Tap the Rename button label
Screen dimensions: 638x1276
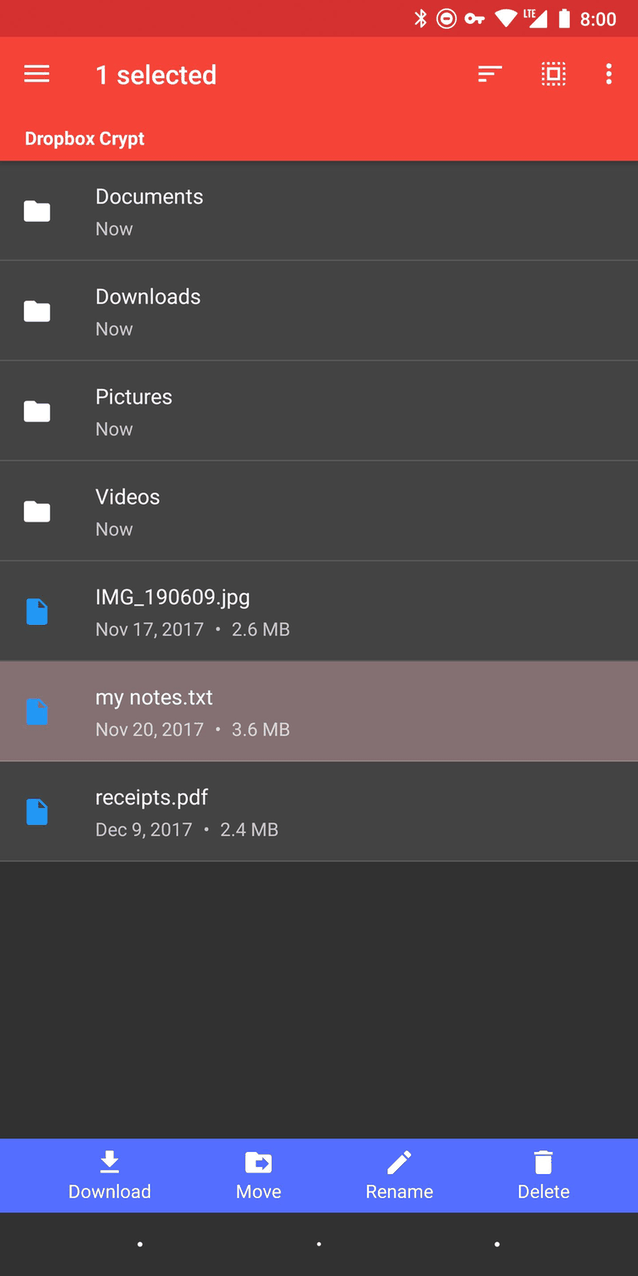(x=398, y=1191)
